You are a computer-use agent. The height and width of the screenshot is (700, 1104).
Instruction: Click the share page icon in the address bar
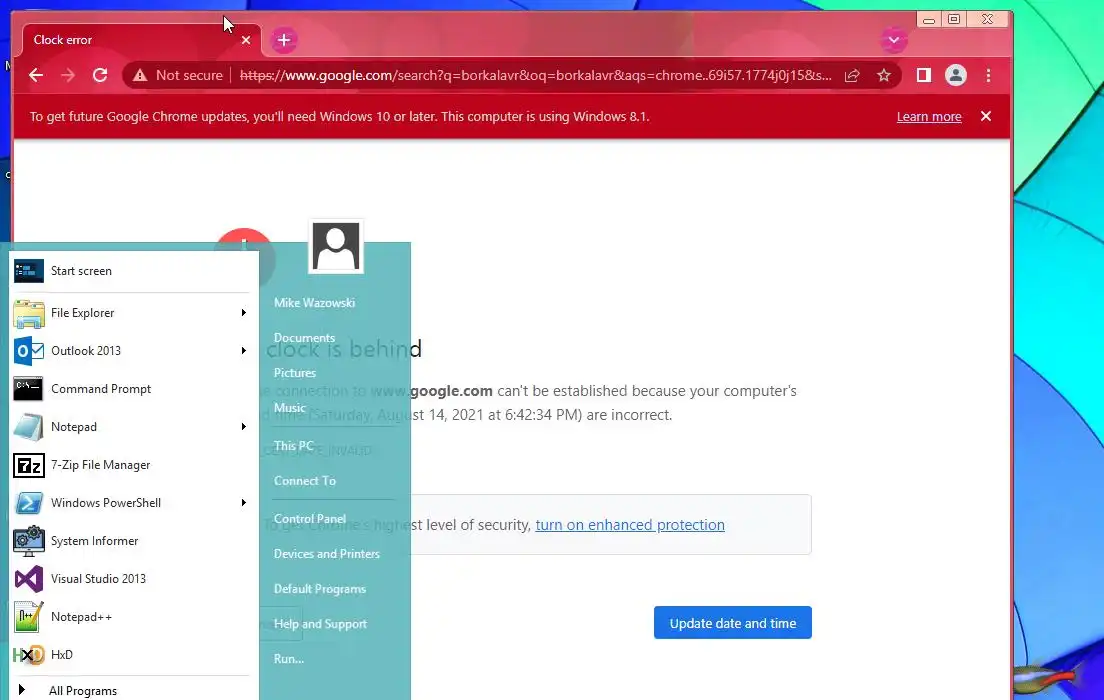tap(852, 75)
